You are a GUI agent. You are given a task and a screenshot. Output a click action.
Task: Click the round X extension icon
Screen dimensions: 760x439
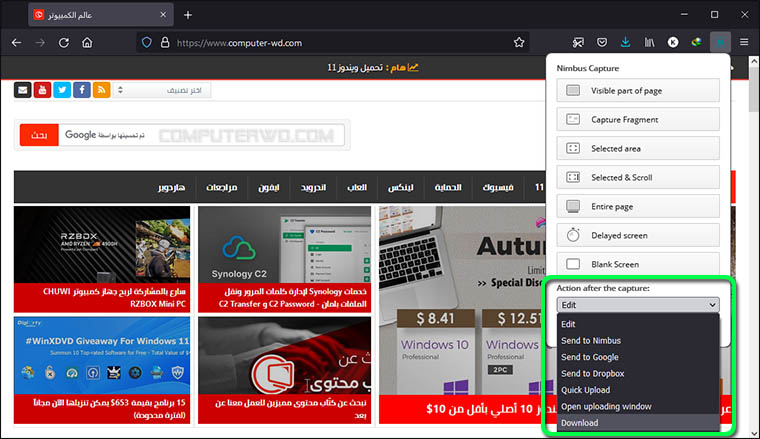tap(673, 43)
